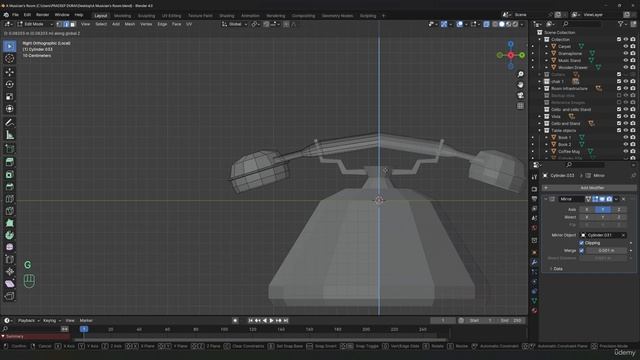Screen dimensions: 640x360
Task: Open the Tool properties tab icon
Action: 534,177
